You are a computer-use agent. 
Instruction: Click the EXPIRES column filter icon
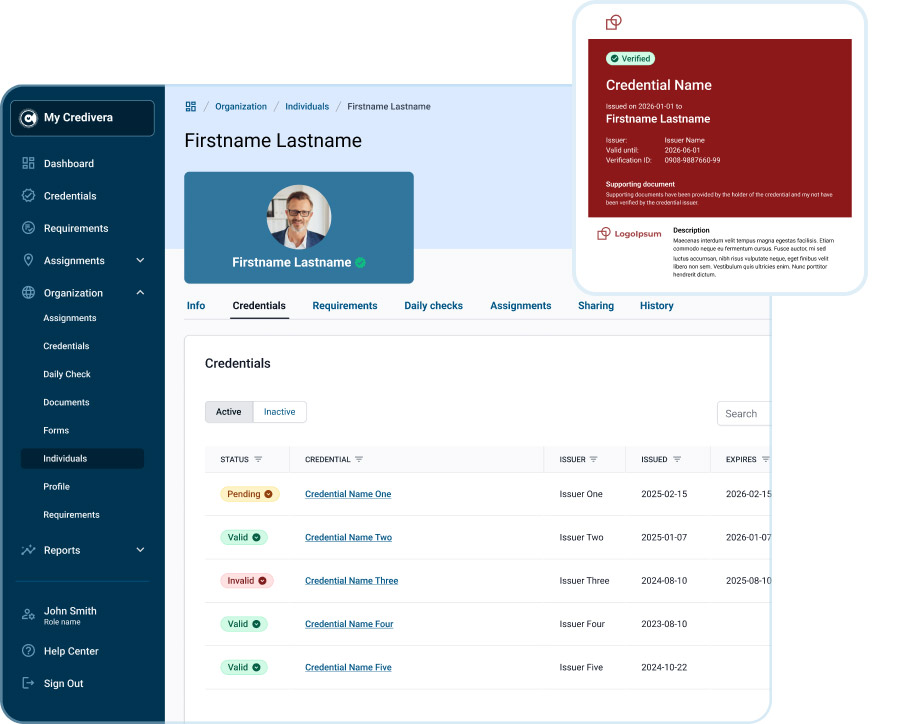(x=765, y=460)
